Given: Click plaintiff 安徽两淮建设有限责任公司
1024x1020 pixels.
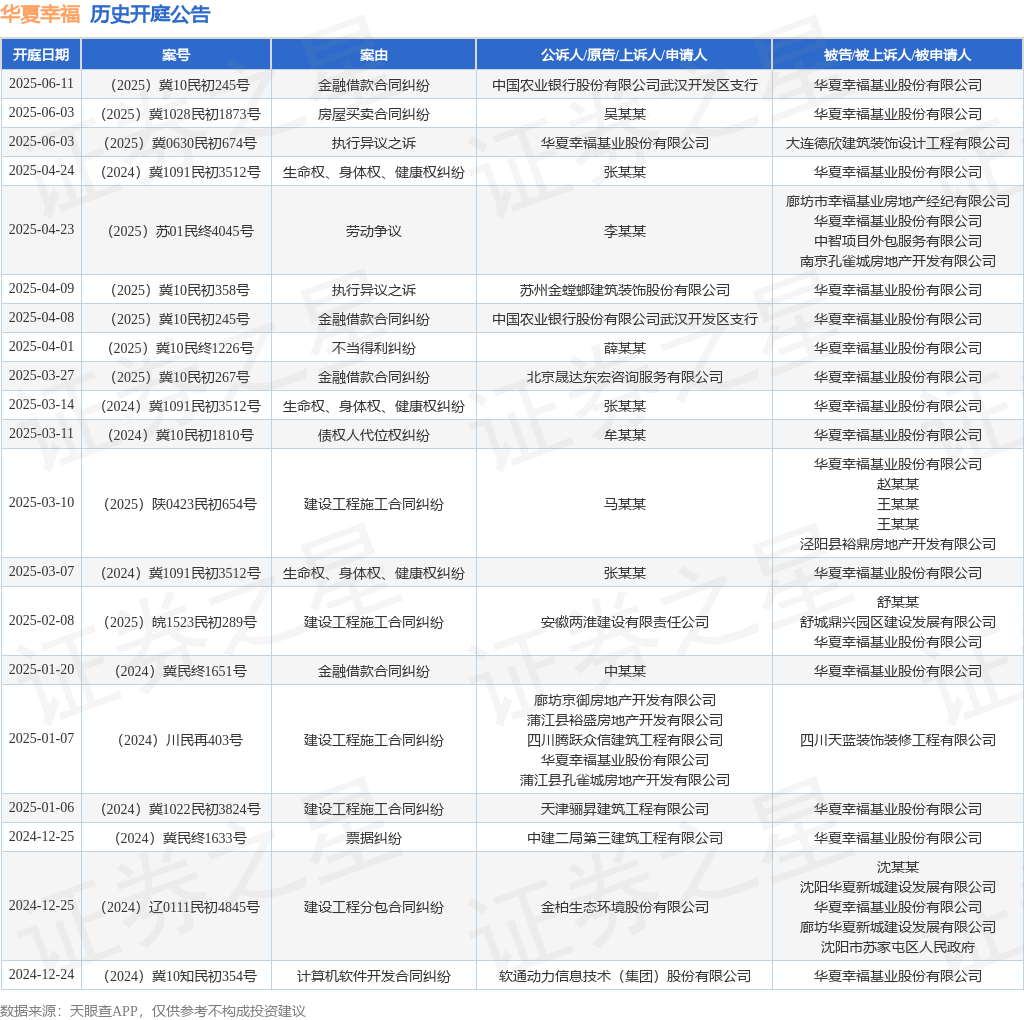Looking at the screenshot, I should (624, 622).
